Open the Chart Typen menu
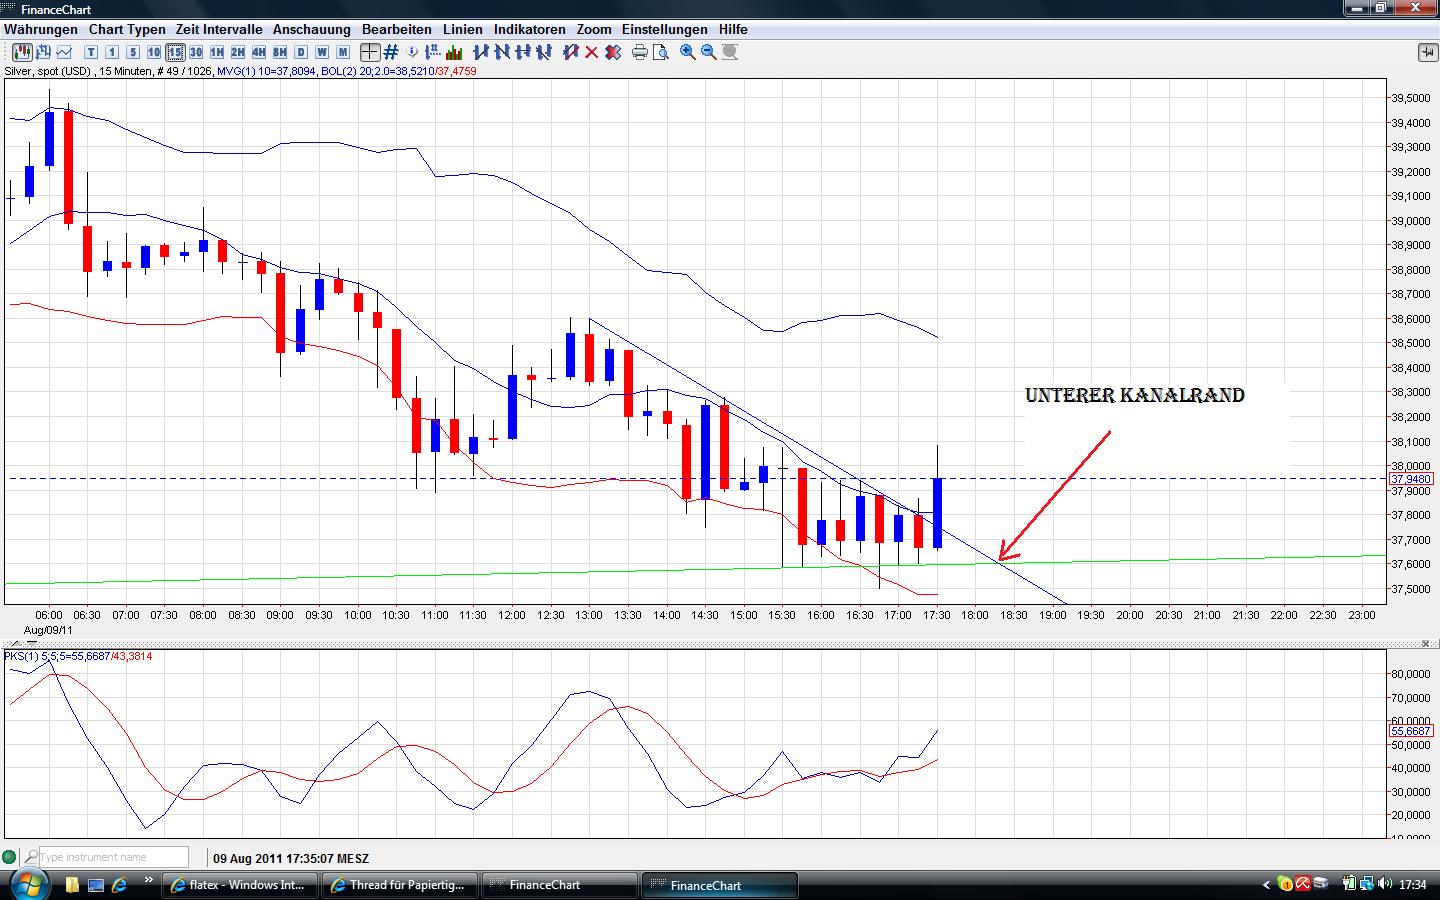This screenshot has height=900, width=1440. coord(127,30)
